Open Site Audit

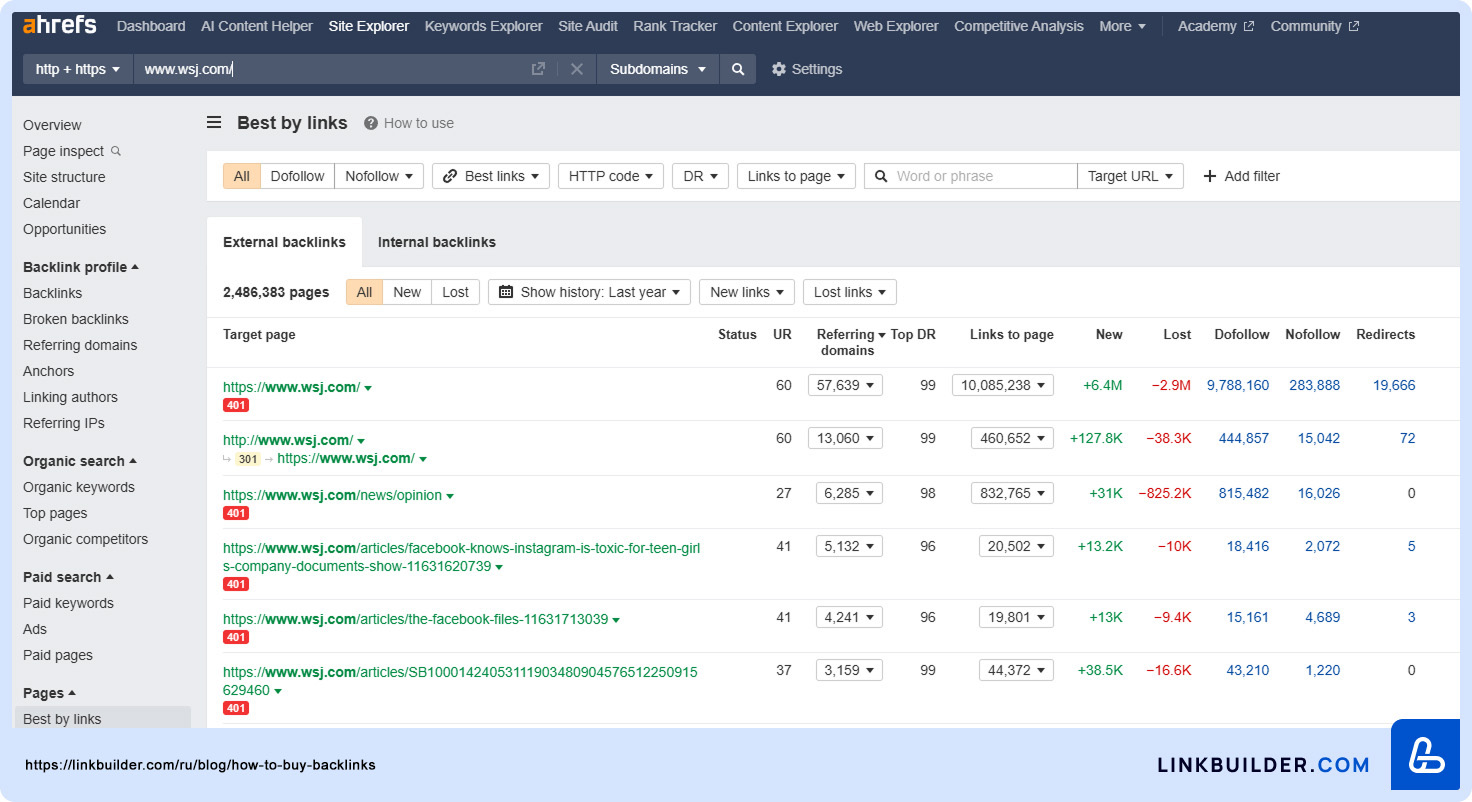click(x=588, y=26)
